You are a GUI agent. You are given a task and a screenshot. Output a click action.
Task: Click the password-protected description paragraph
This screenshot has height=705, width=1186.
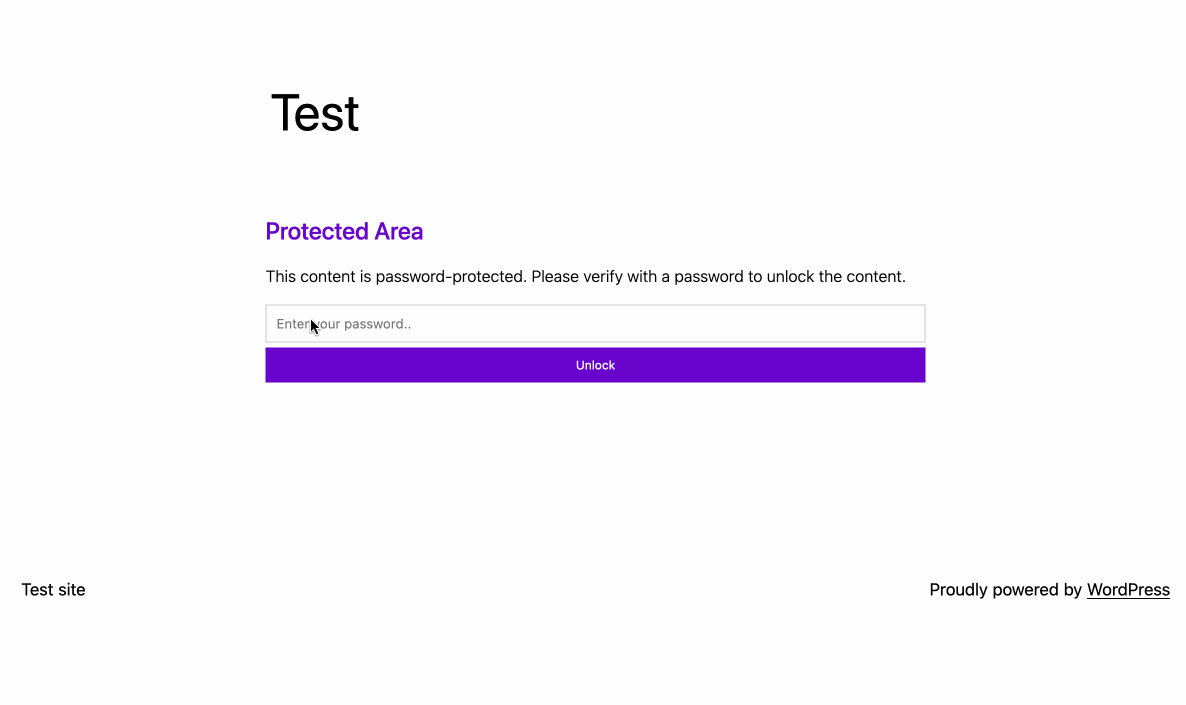(585, 277)
